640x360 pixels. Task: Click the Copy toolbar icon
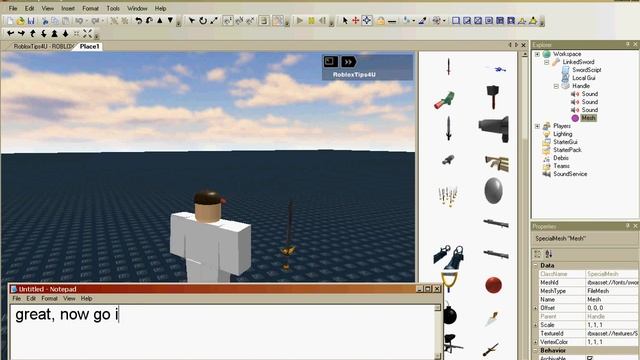(x=55, y=20)
